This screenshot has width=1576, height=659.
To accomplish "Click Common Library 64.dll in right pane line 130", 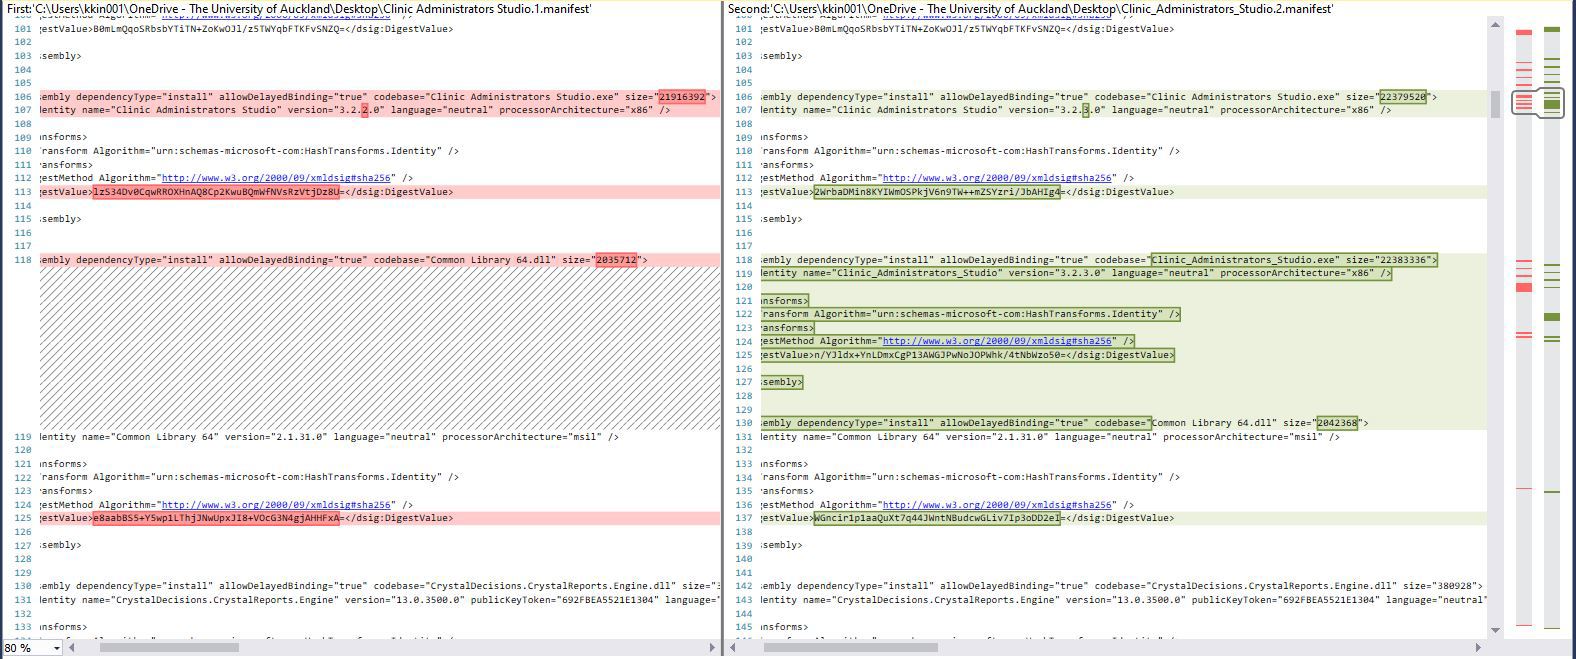I will click(1212, 423).
